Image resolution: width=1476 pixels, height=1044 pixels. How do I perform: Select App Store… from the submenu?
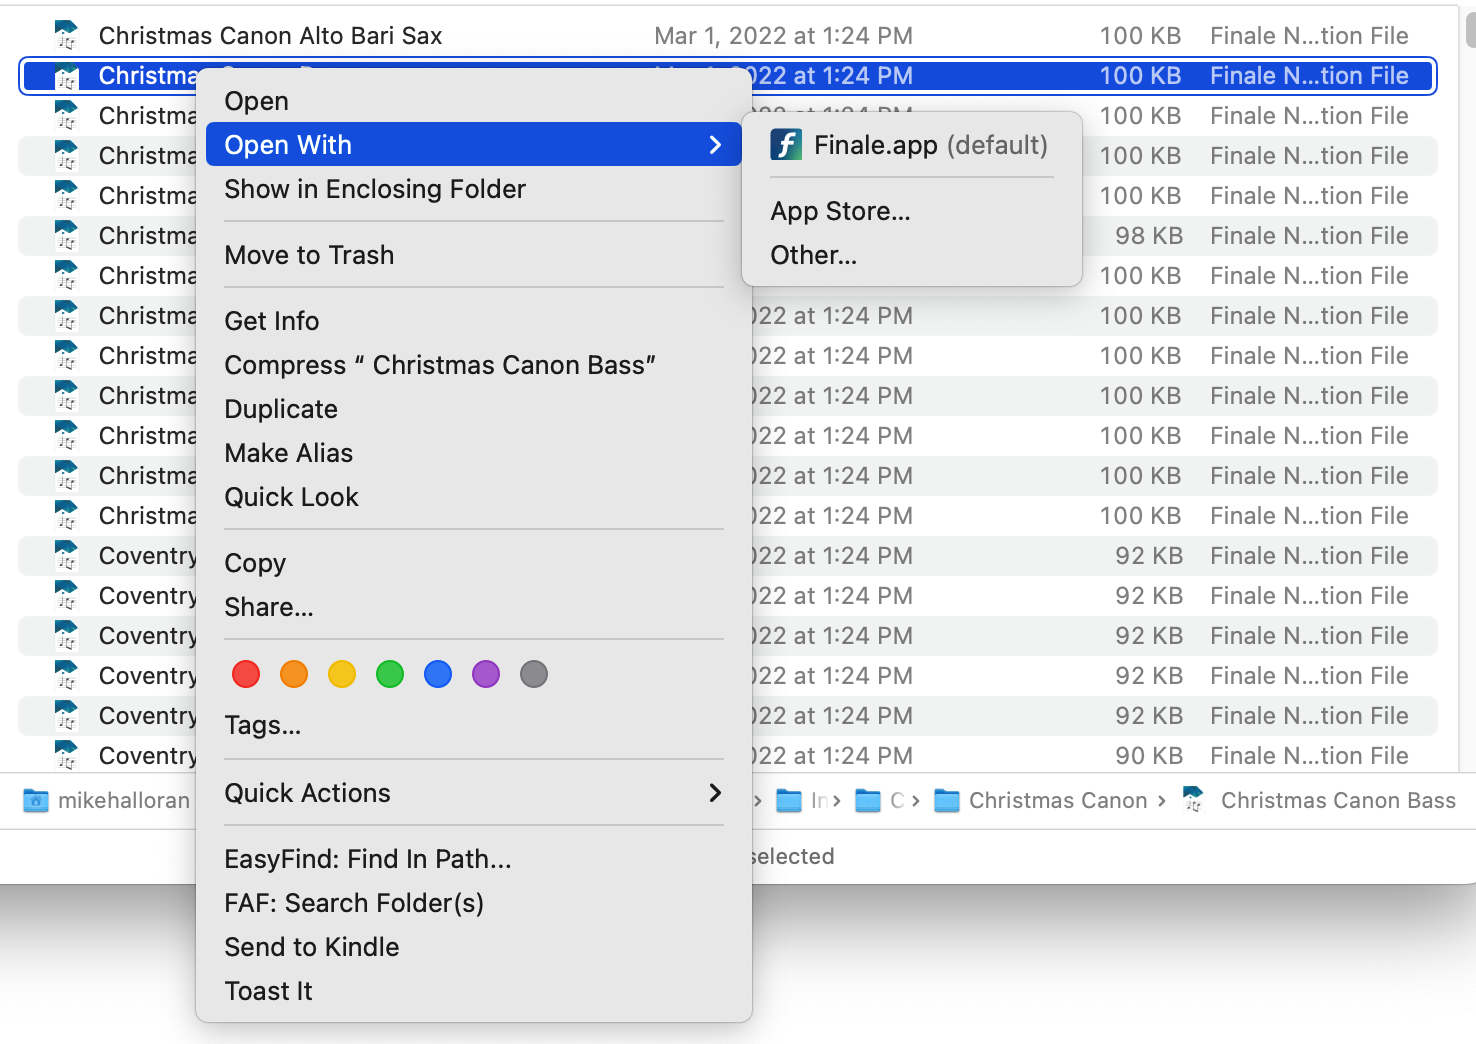840,212
